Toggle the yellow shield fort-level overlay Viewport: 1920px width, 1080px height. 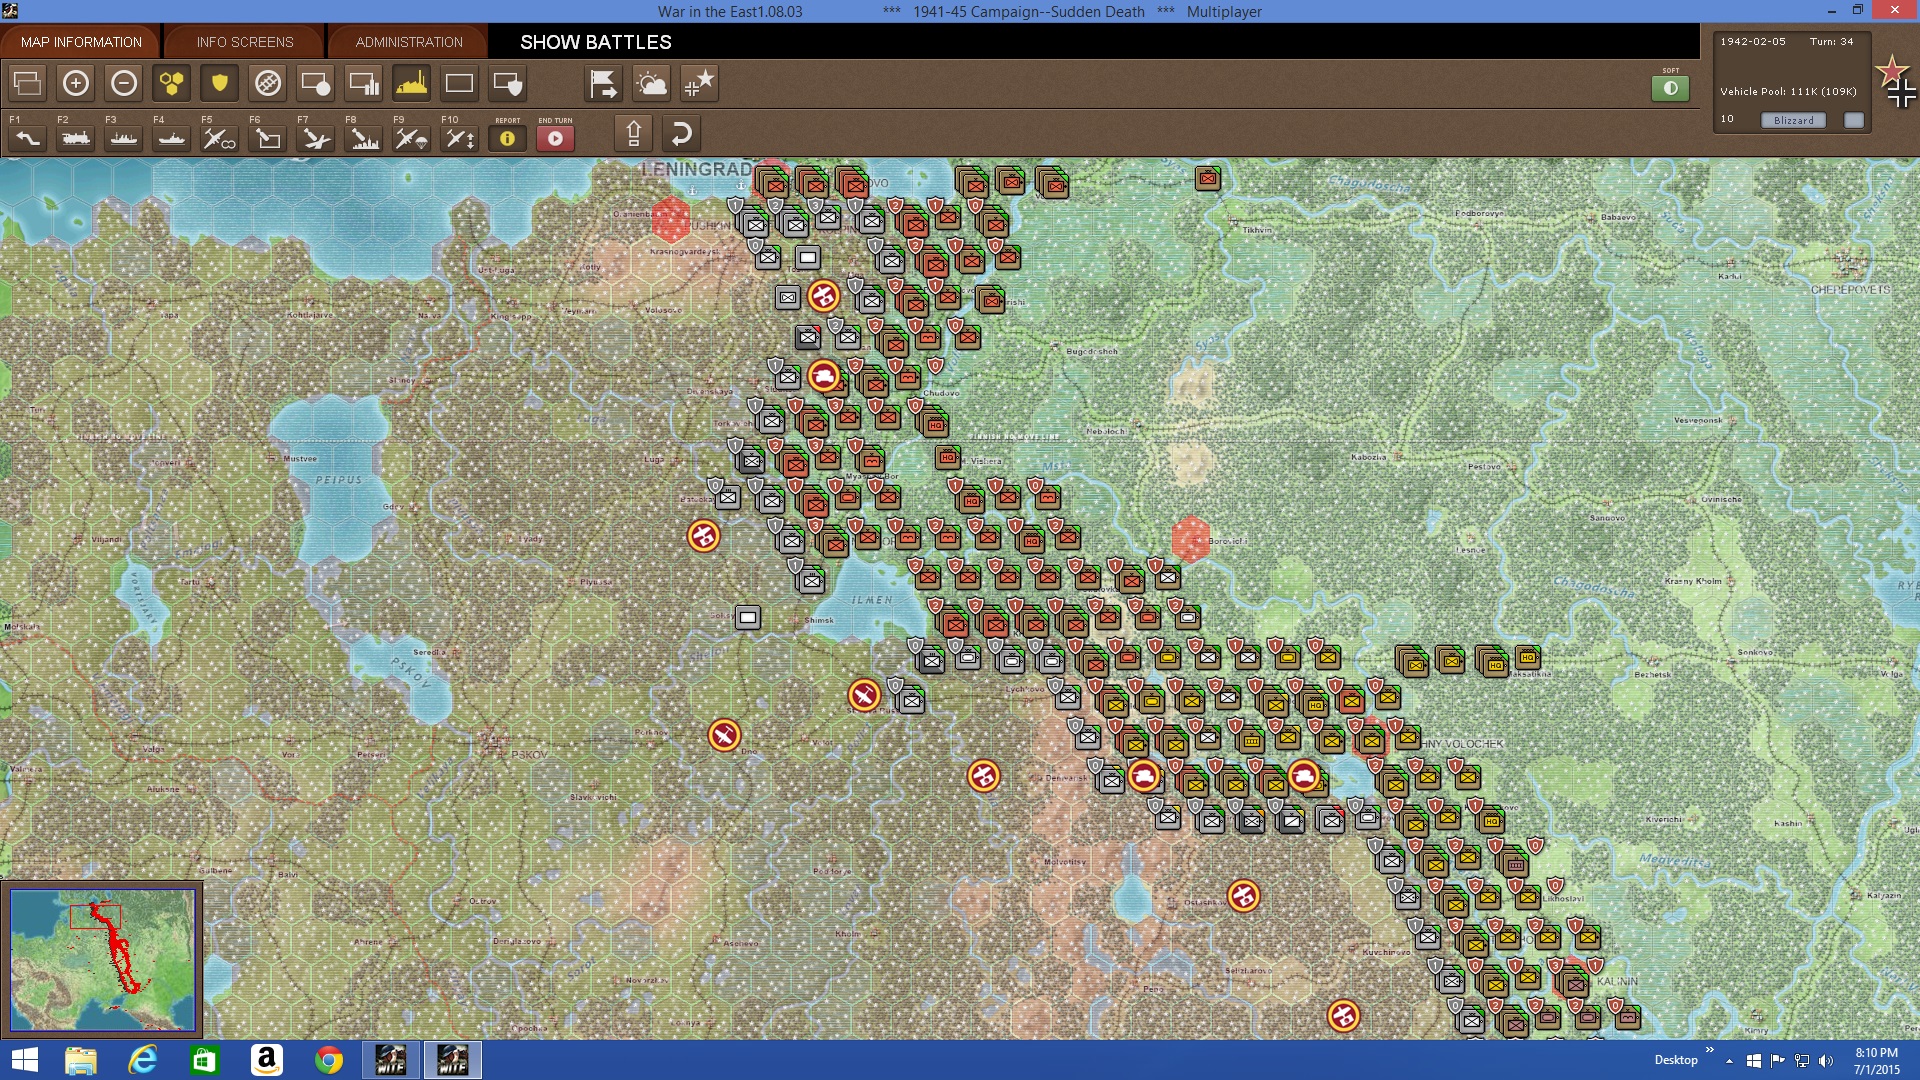click(x=220, y=83)
